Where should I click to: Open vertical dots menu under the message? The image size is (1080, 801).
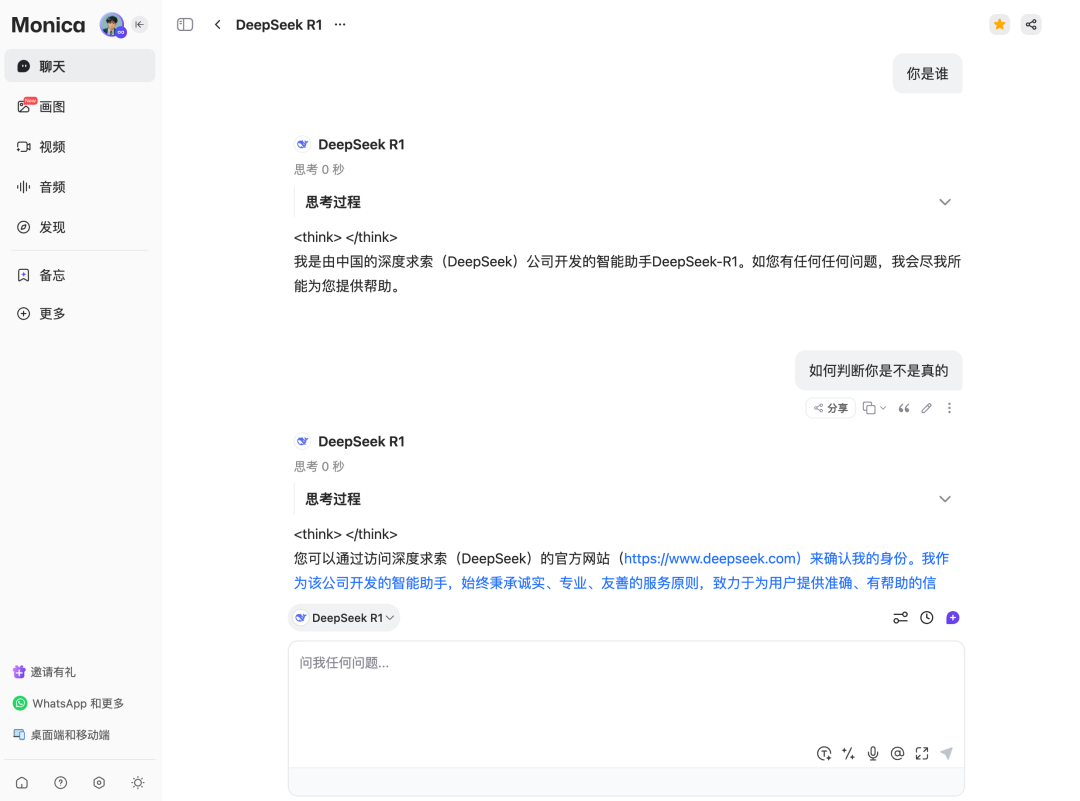coord(949,408)
